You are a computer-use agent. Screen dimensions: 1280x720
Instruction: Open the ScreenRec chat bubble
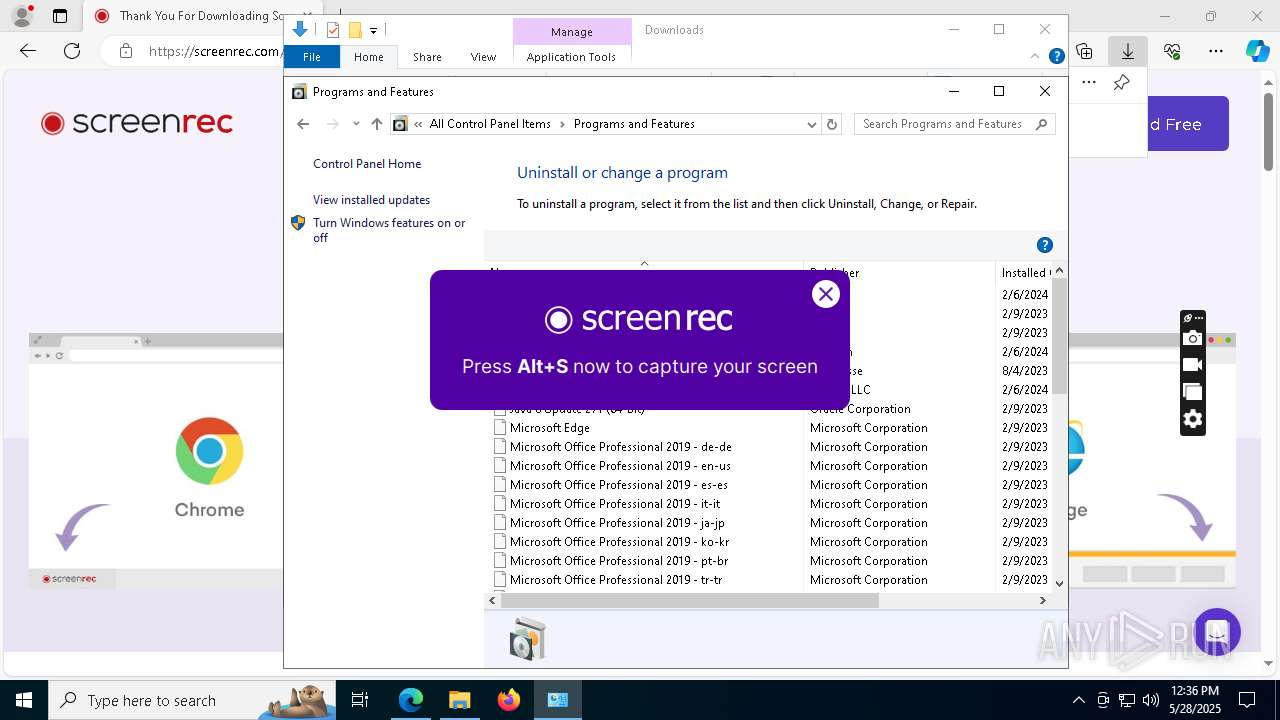pos(1216,633)
